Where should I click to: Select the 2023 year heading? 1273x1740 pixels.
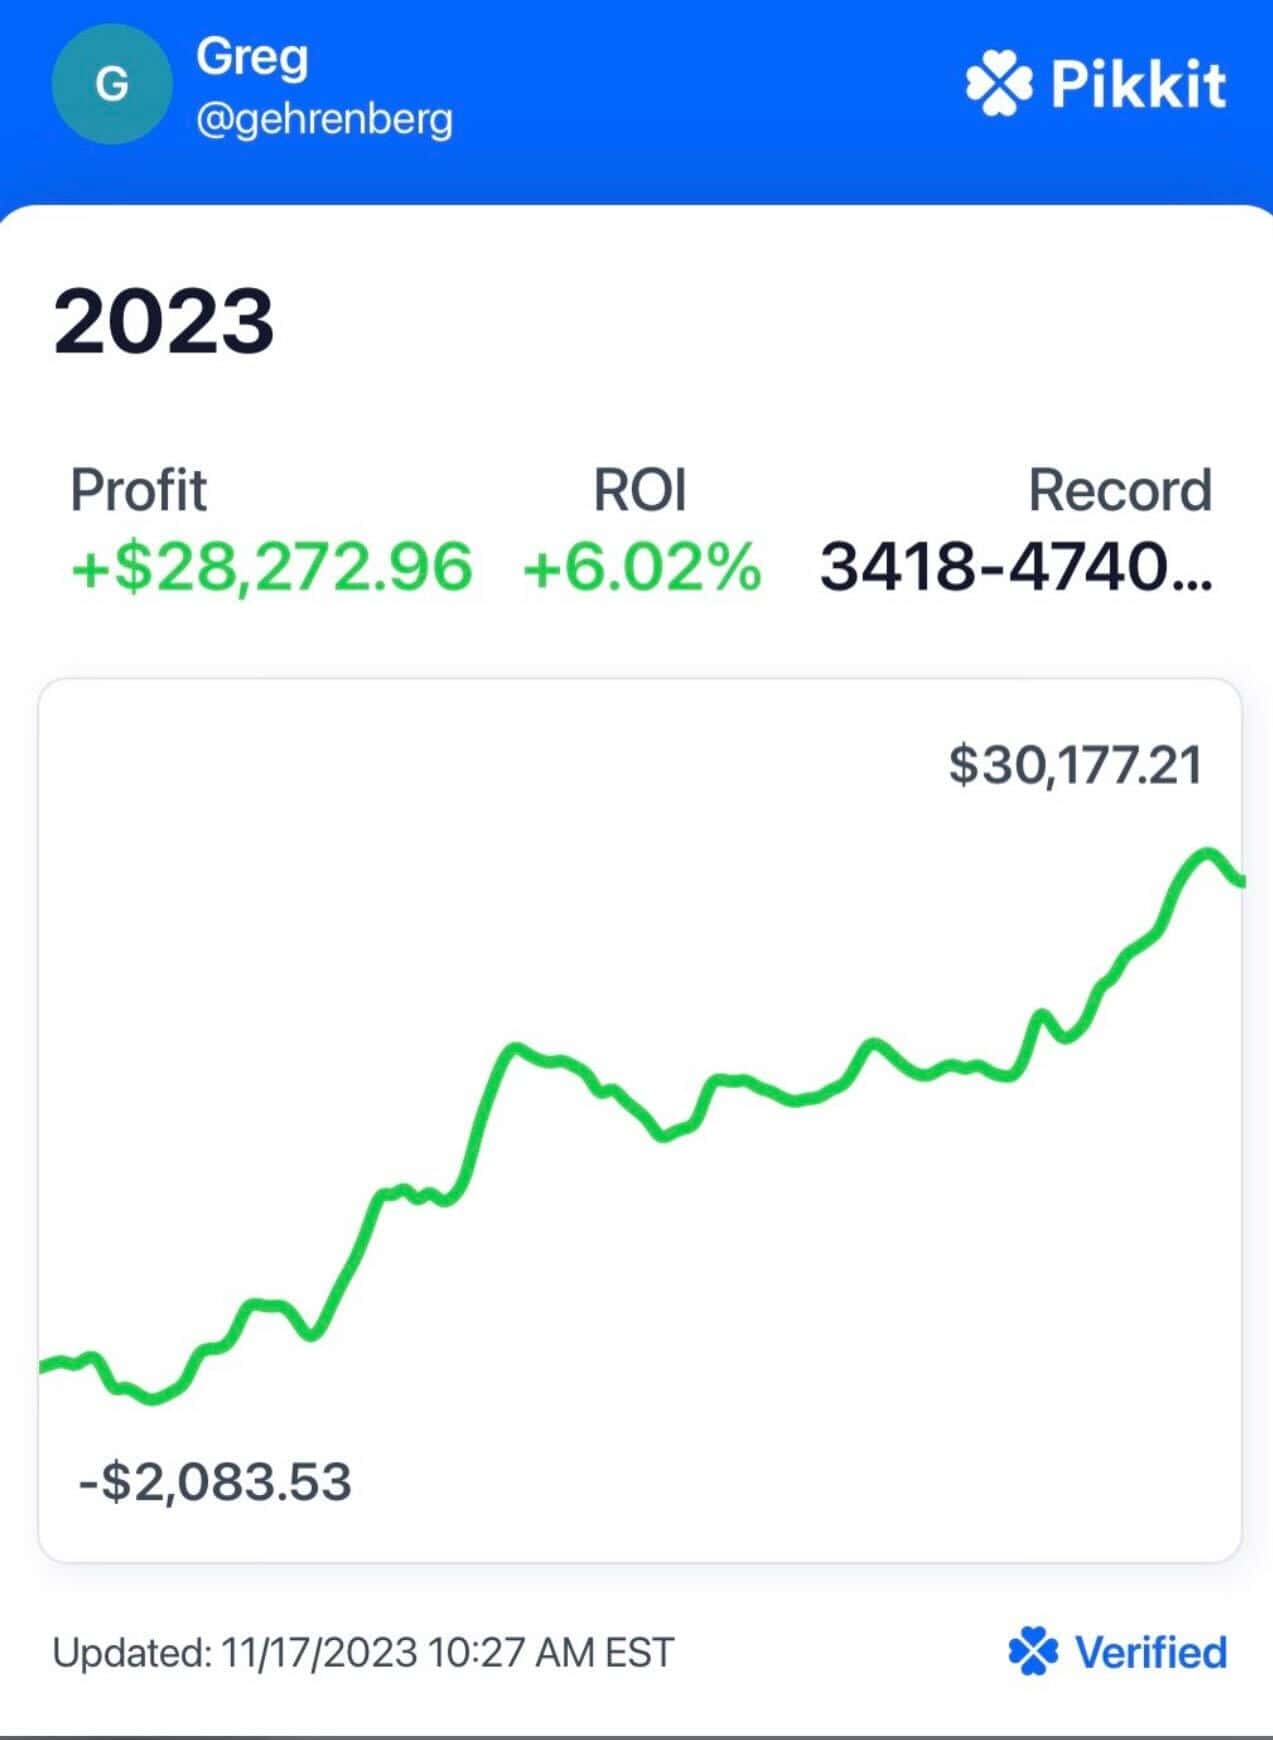163,321
